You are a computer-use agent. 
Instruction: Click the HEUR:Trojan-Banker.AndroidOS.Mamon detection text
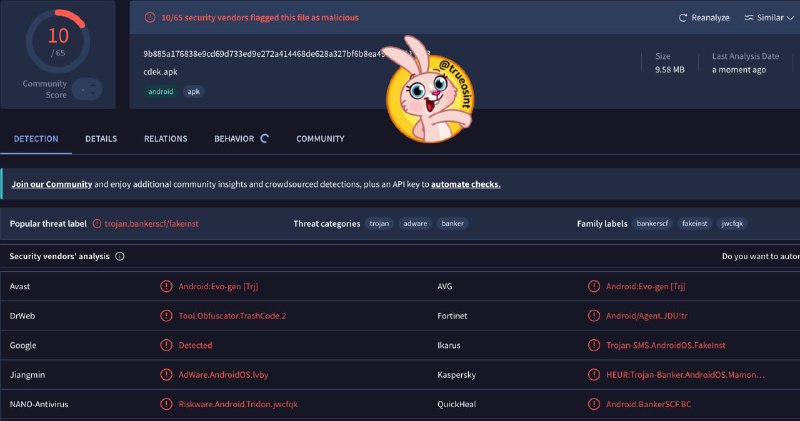[685, 375]
